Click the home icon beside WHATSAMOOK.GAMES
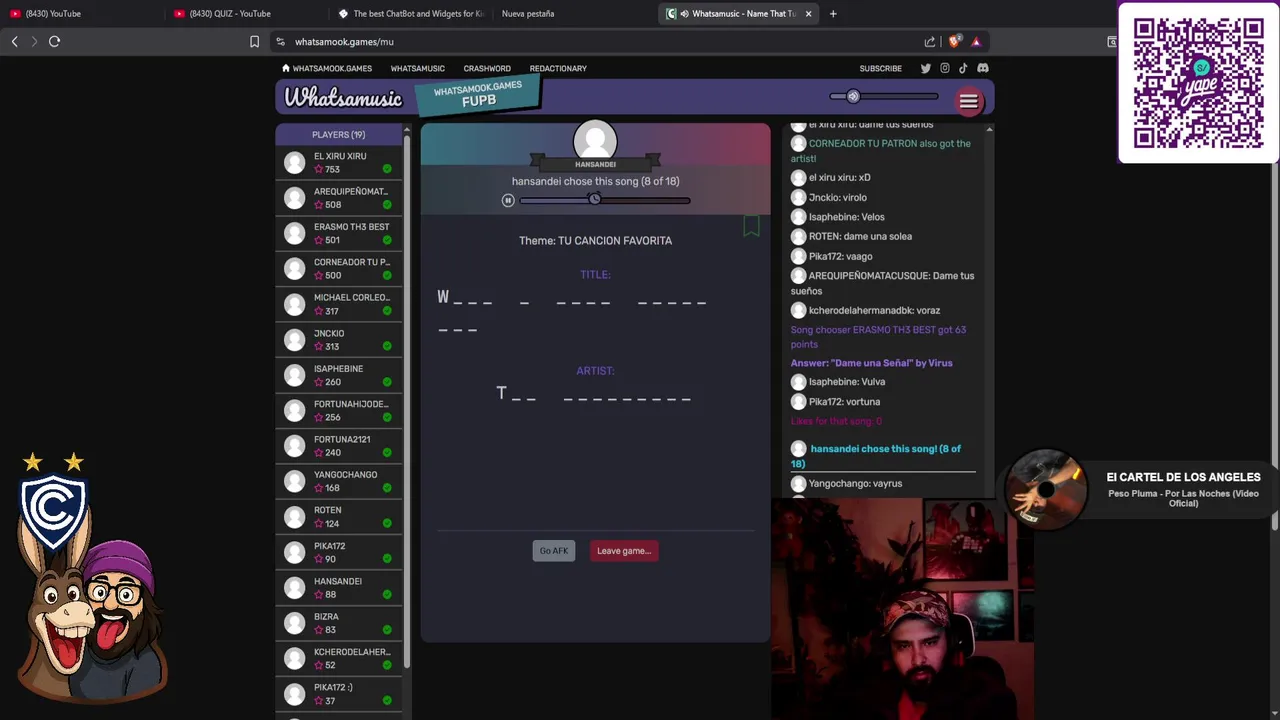The width and height of the screenshot is (1280, 720). [x=286, y=69]
